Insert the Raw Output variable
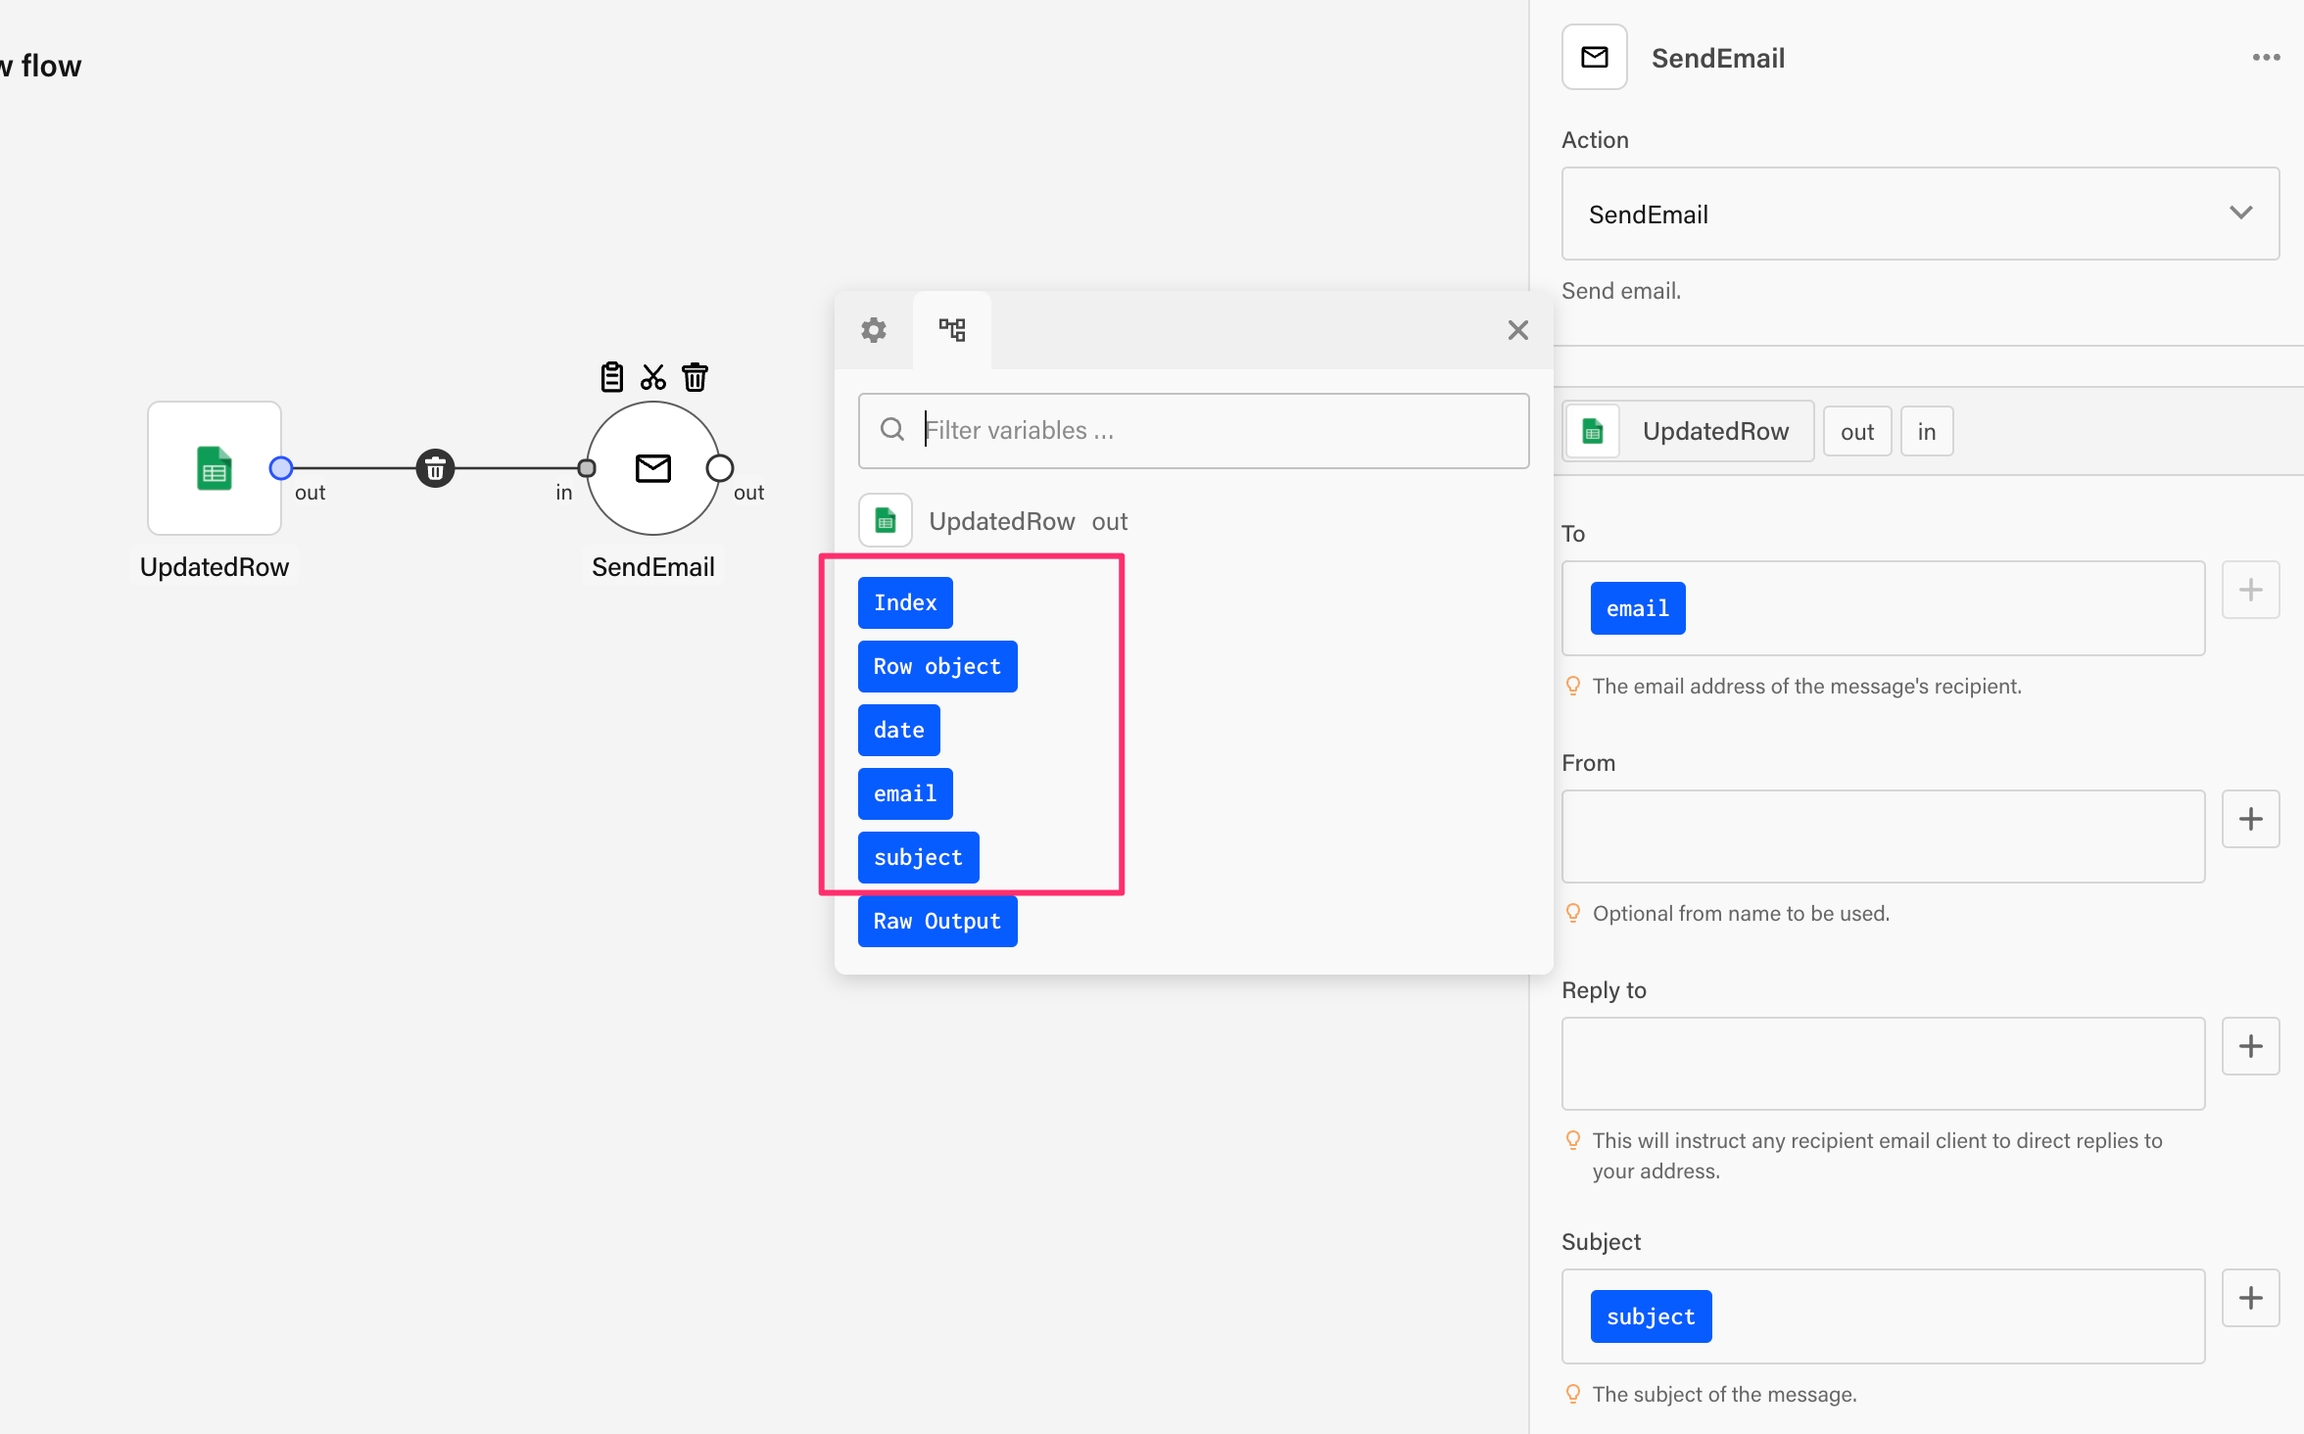The height and width of the screenshot is (1434, 2304). (937, 921)
